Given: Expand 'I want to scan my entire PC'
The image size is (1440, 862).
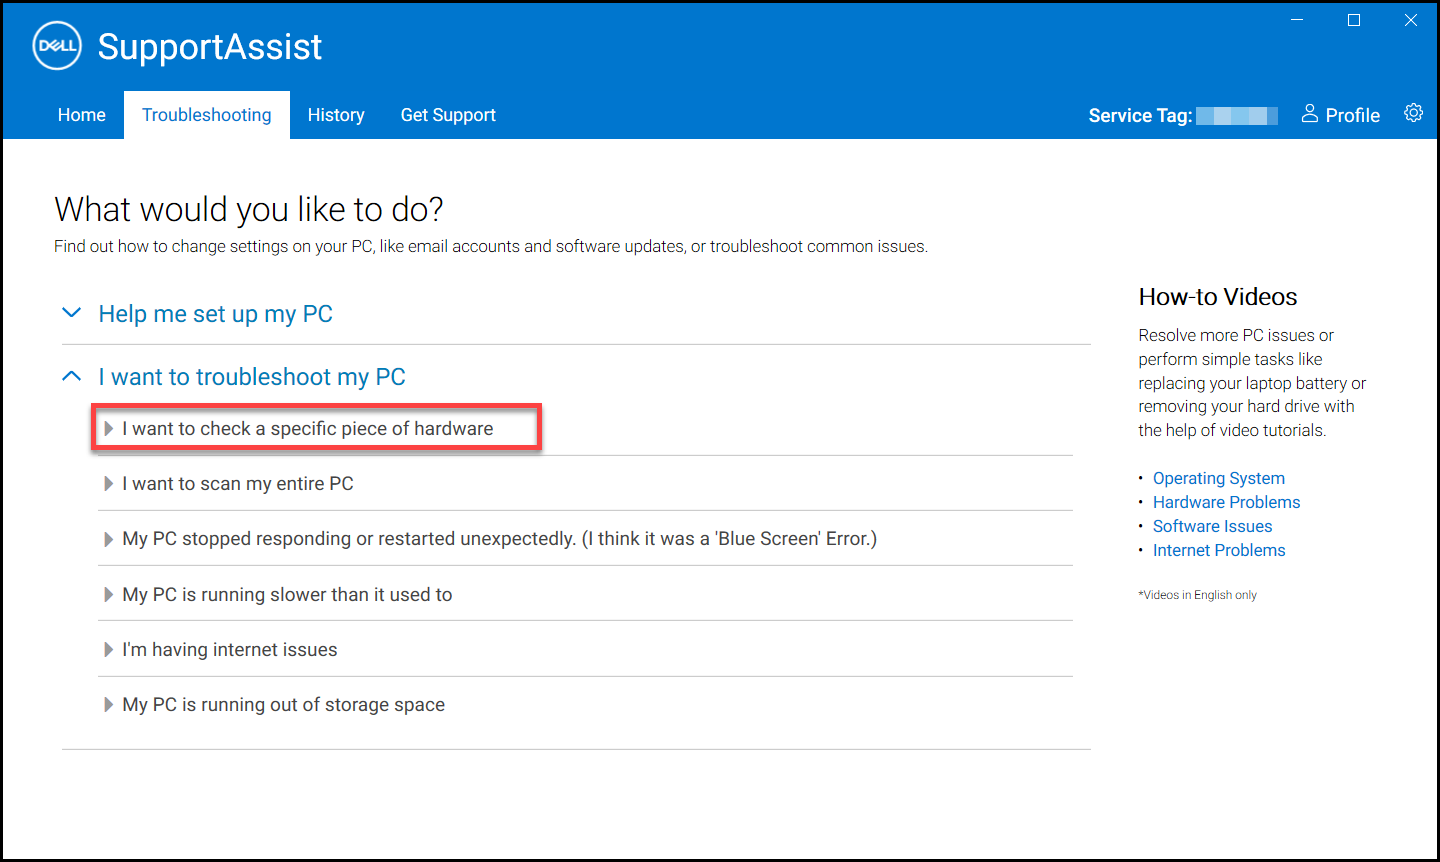Looking at the screenshot, I should click(x=237, y=483).
